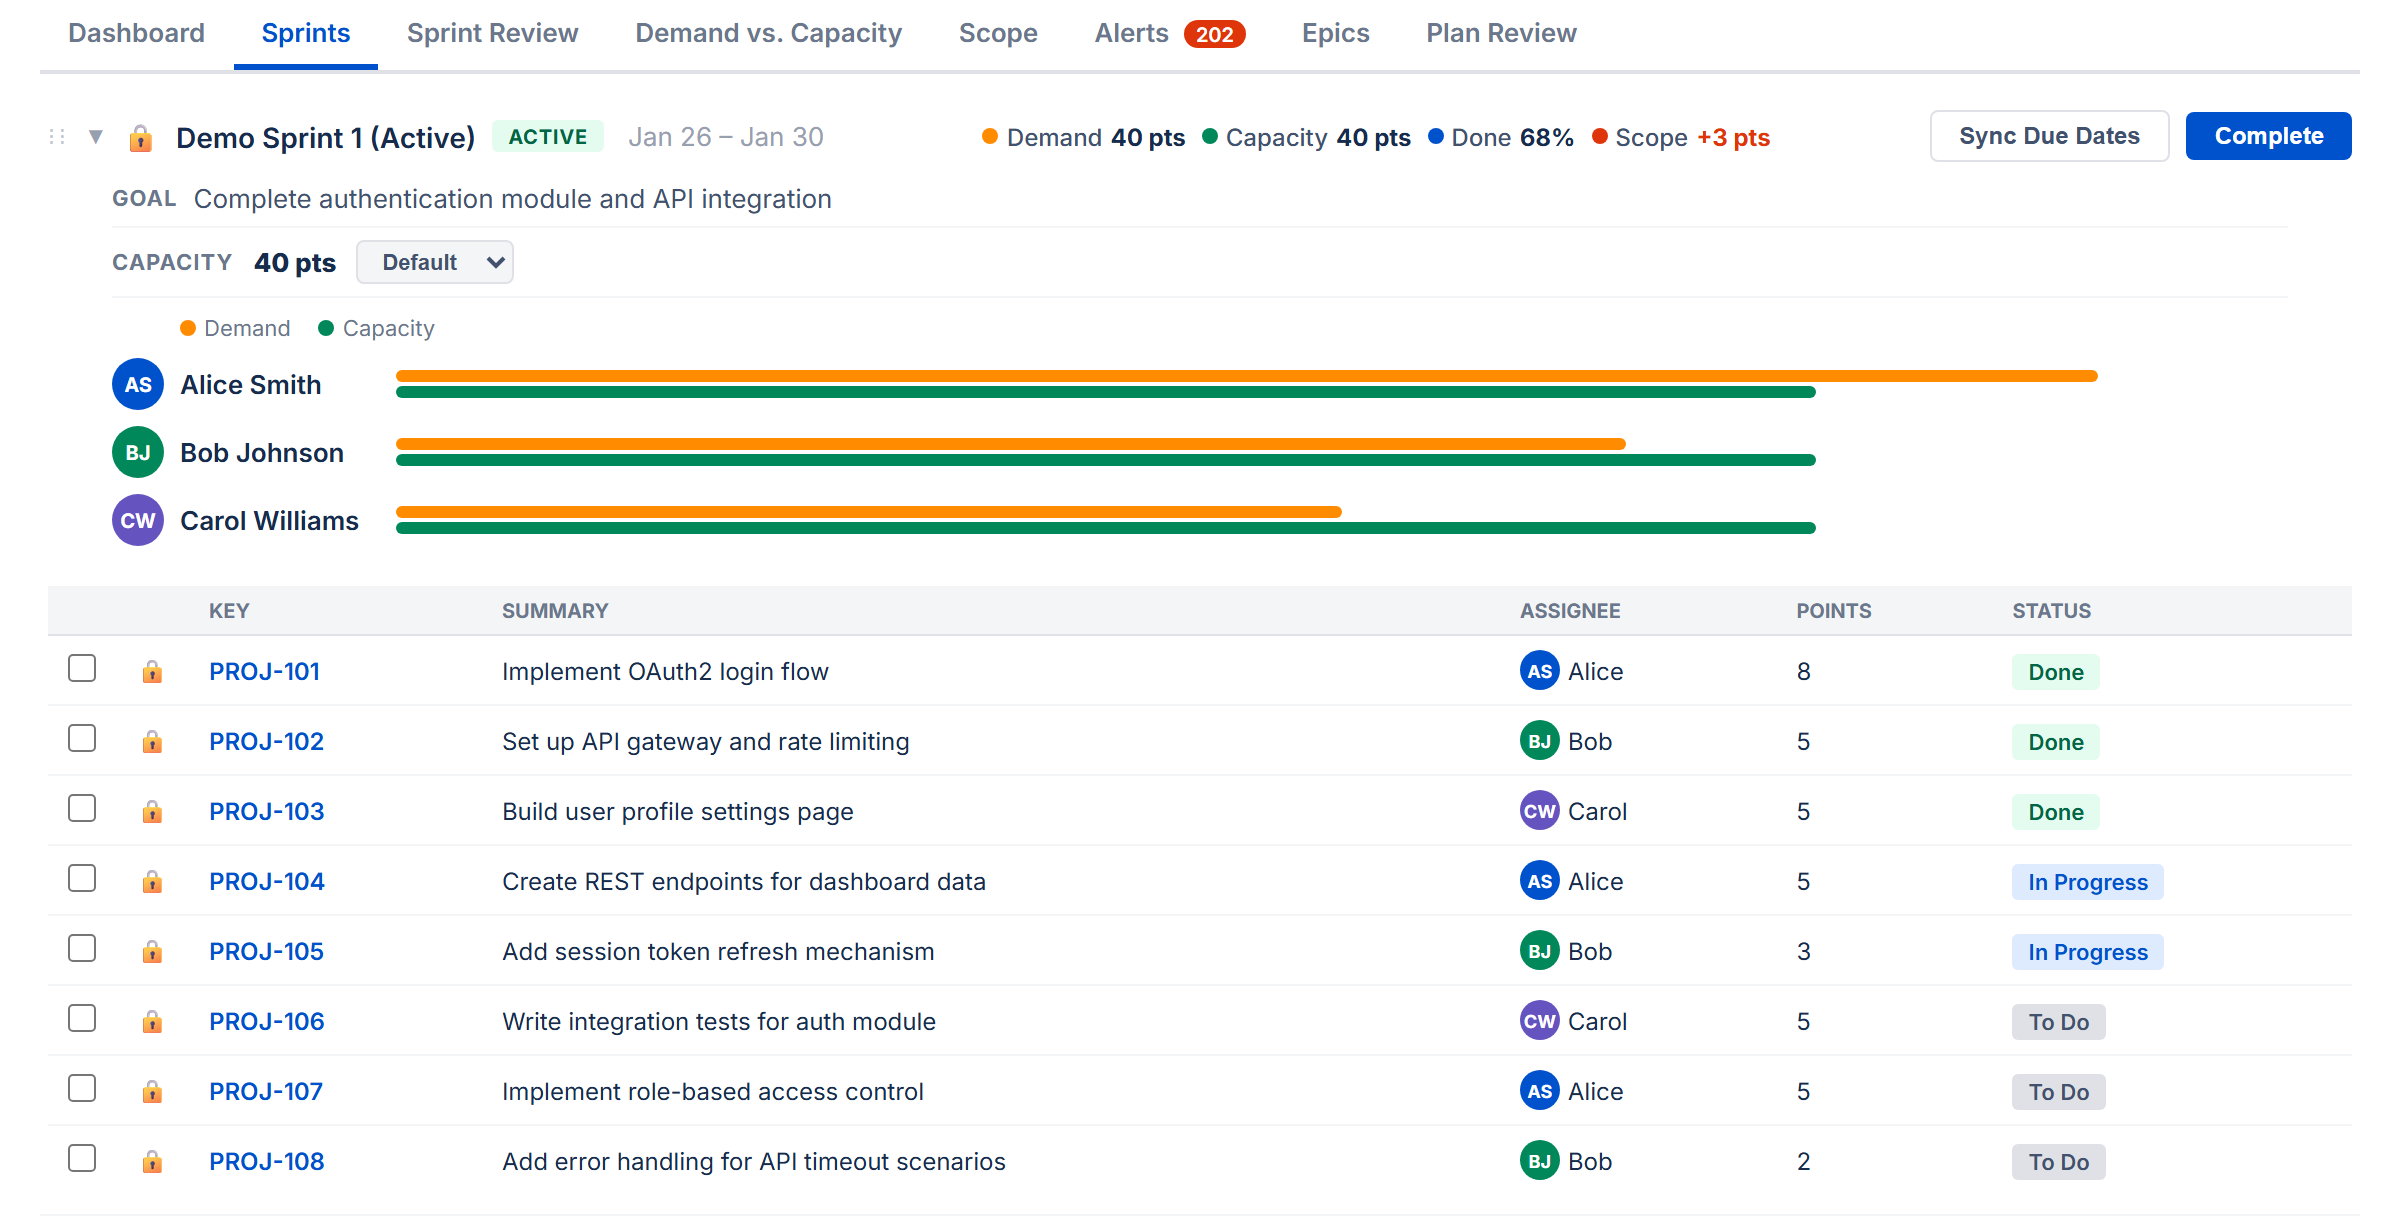Open the capacity Default dropdown
The height and width of the screenshot is (1216, 2400).
coord(434,262)
